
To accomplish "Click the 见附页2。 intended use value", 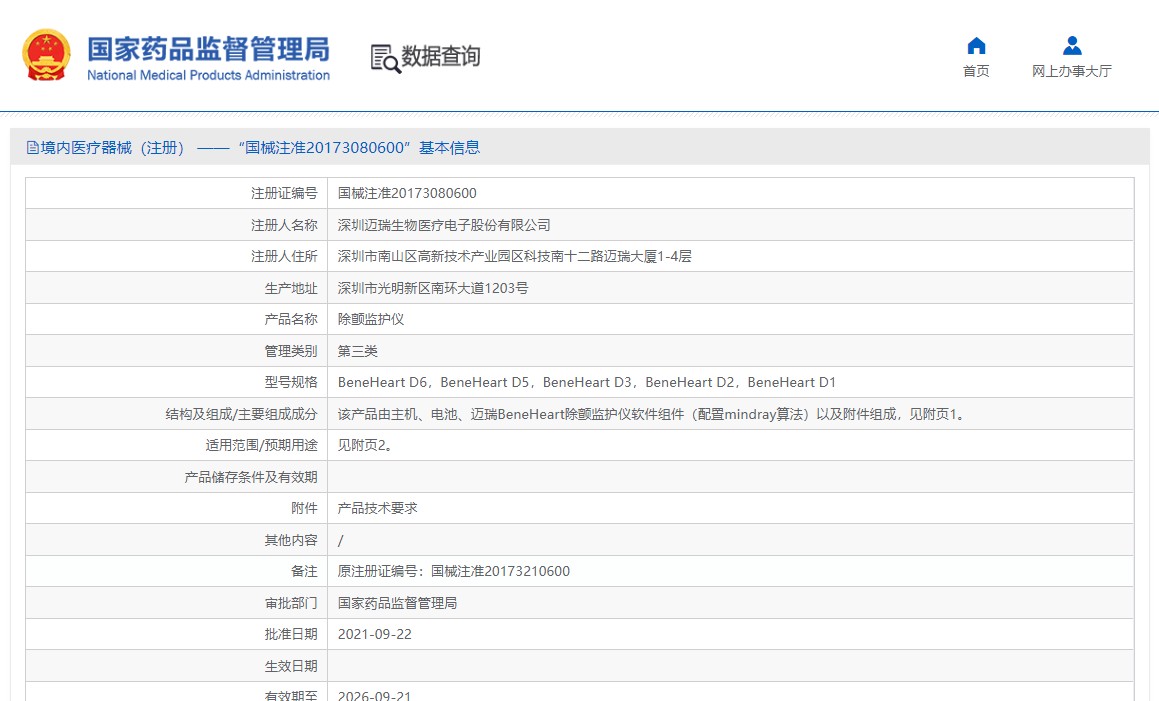I will pyautogui.click(x=365, y=445).
